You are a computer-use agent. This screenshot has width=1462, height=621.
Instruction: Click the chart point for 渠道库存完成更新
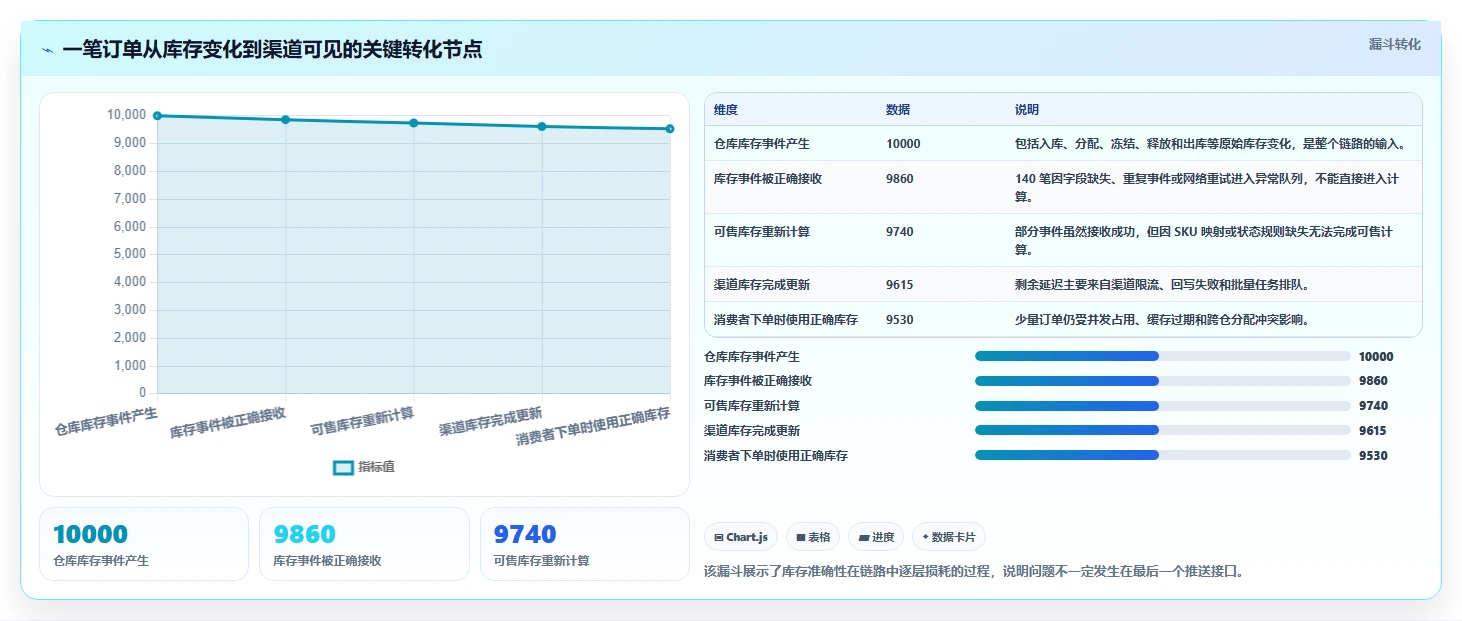(x=542, y=126)
